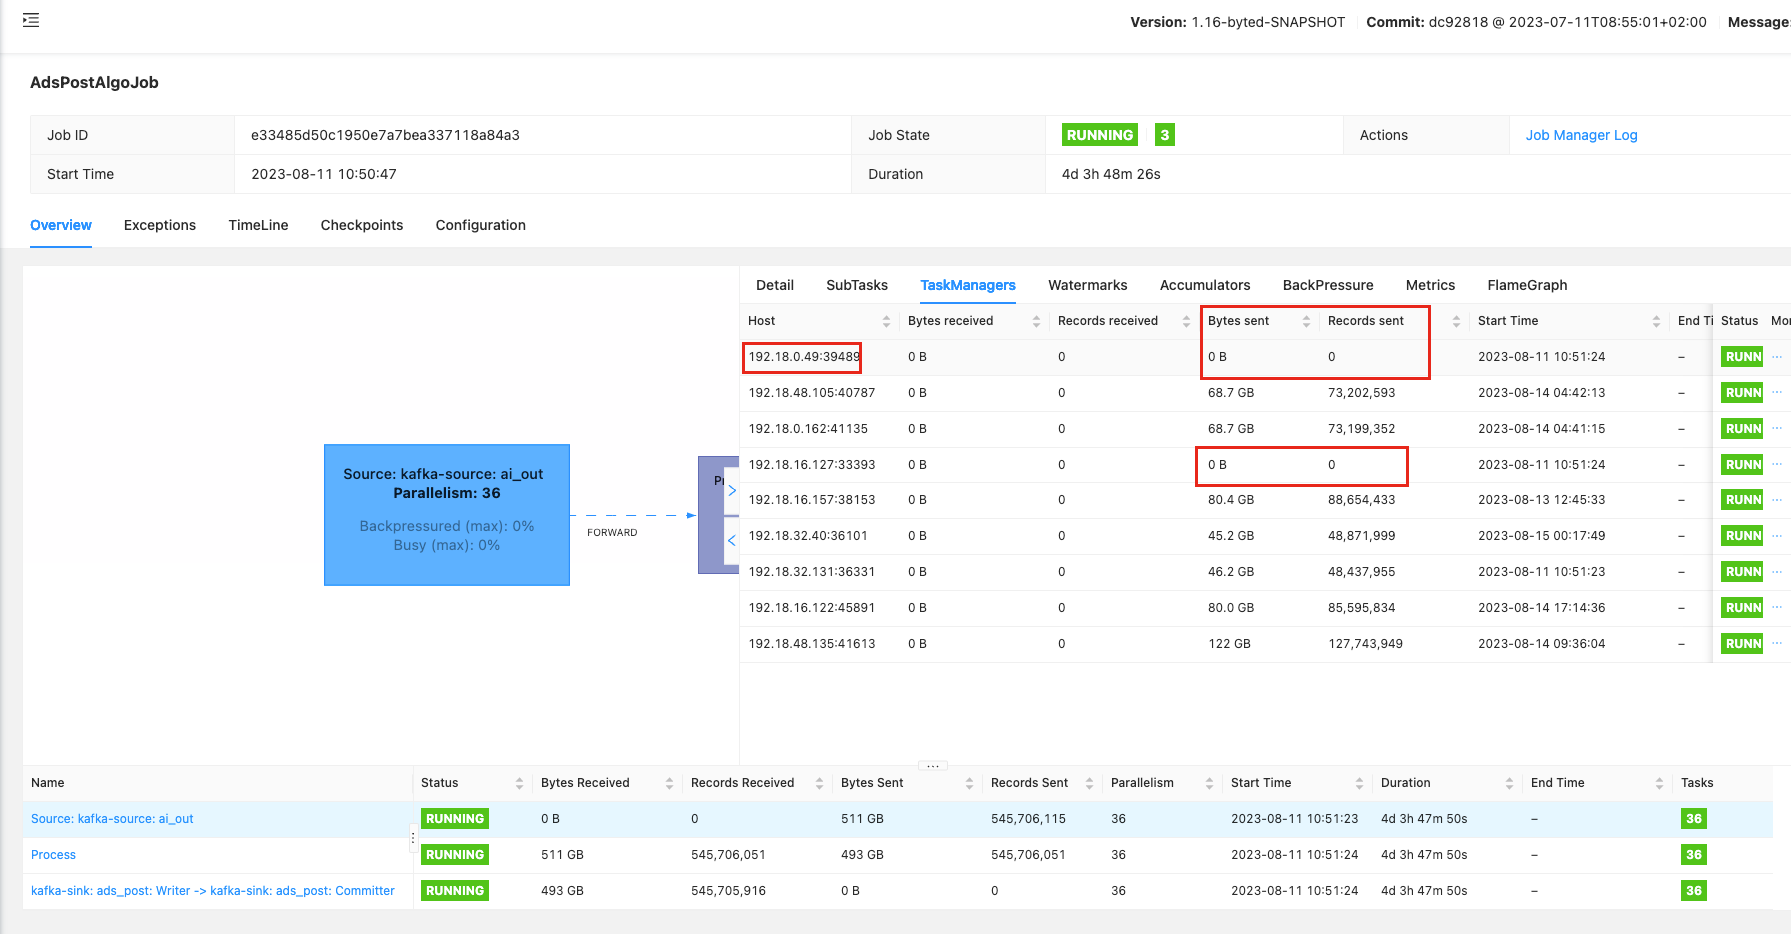The width and height of the screenshot is (1791, 934).
Task: Open the Watermarks sub-tab
Action: [1088, 285]
